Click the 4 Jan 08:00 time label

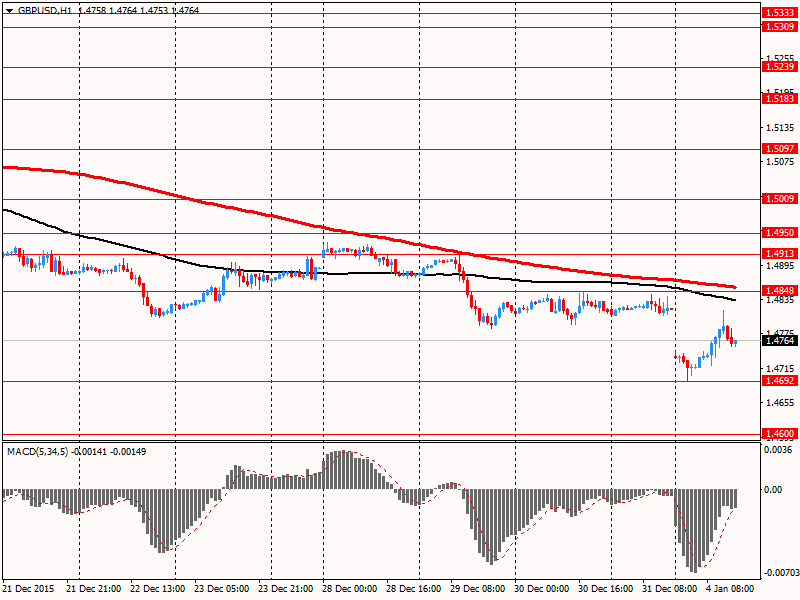click(730, 588)
